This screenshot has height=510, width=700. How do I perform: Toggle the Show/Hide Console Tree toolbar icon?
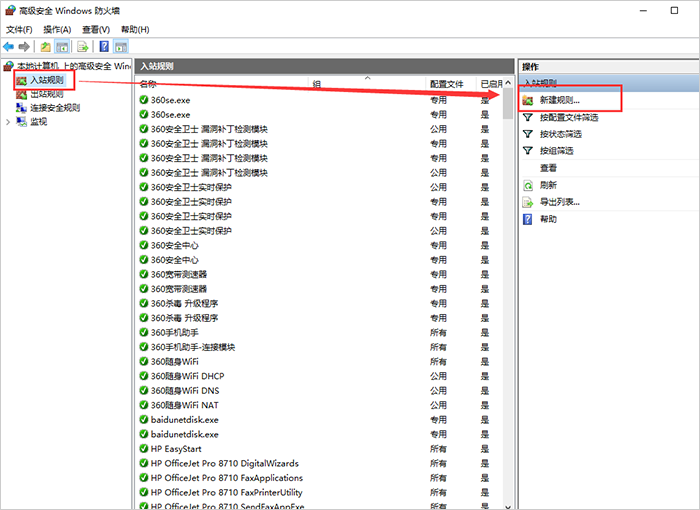pyautogui.click(x=62, y=46)
